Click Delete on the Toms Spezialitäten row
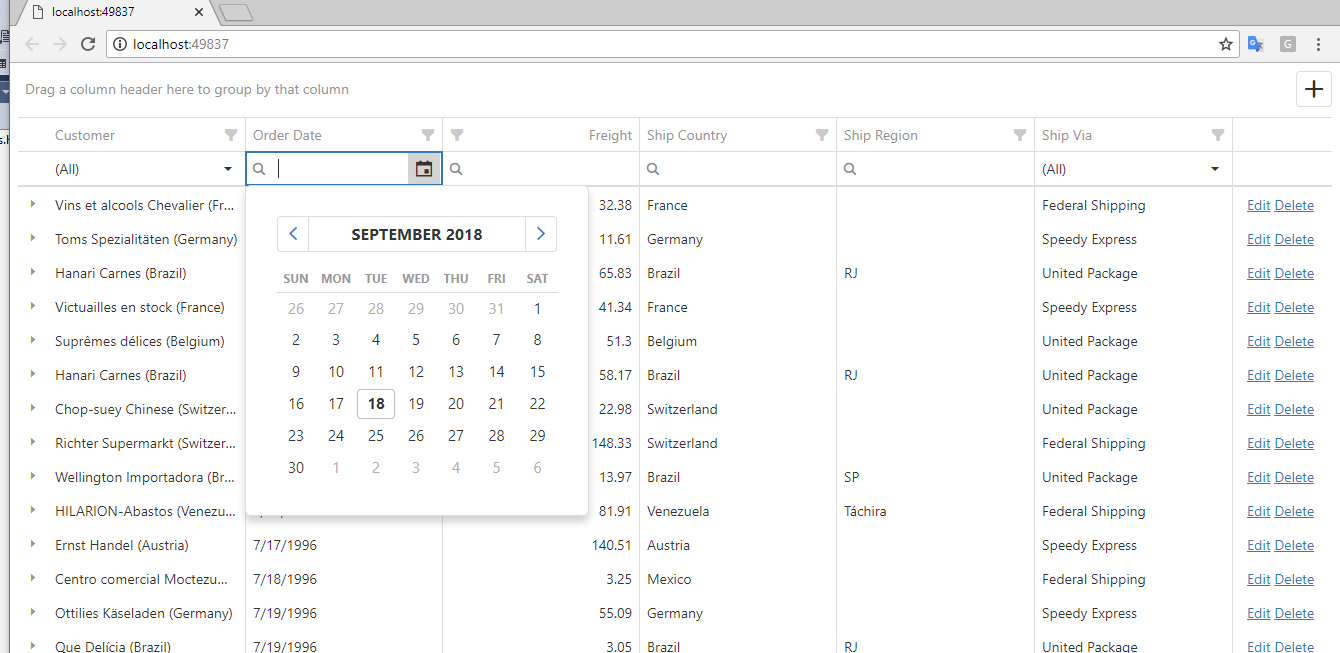 [x=1294, y=239]
